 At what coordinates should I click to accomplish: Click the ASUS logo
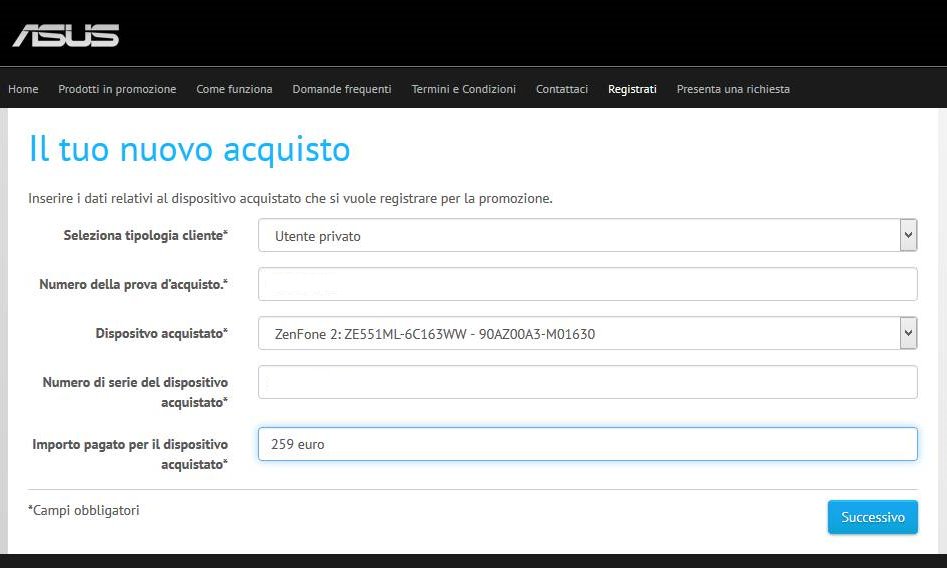click(x=66, y=35)
